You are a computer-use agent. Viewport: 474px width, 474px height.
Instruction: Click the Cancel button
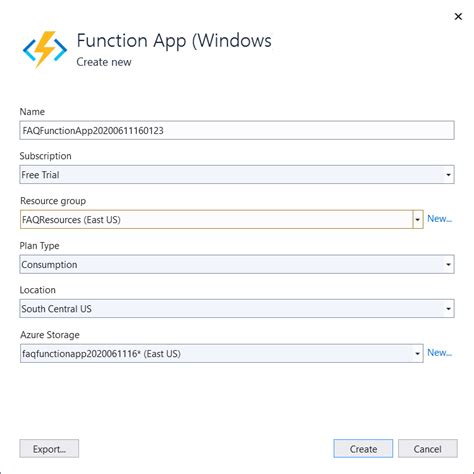click(428, 449)
